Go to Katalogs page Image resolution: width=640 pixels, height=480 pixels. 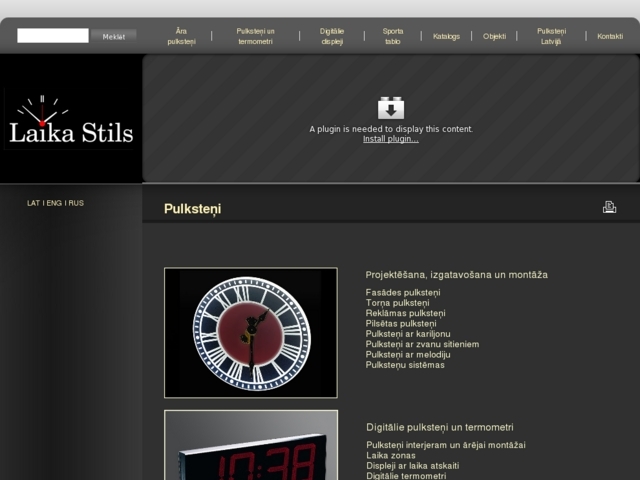[446, 36]
